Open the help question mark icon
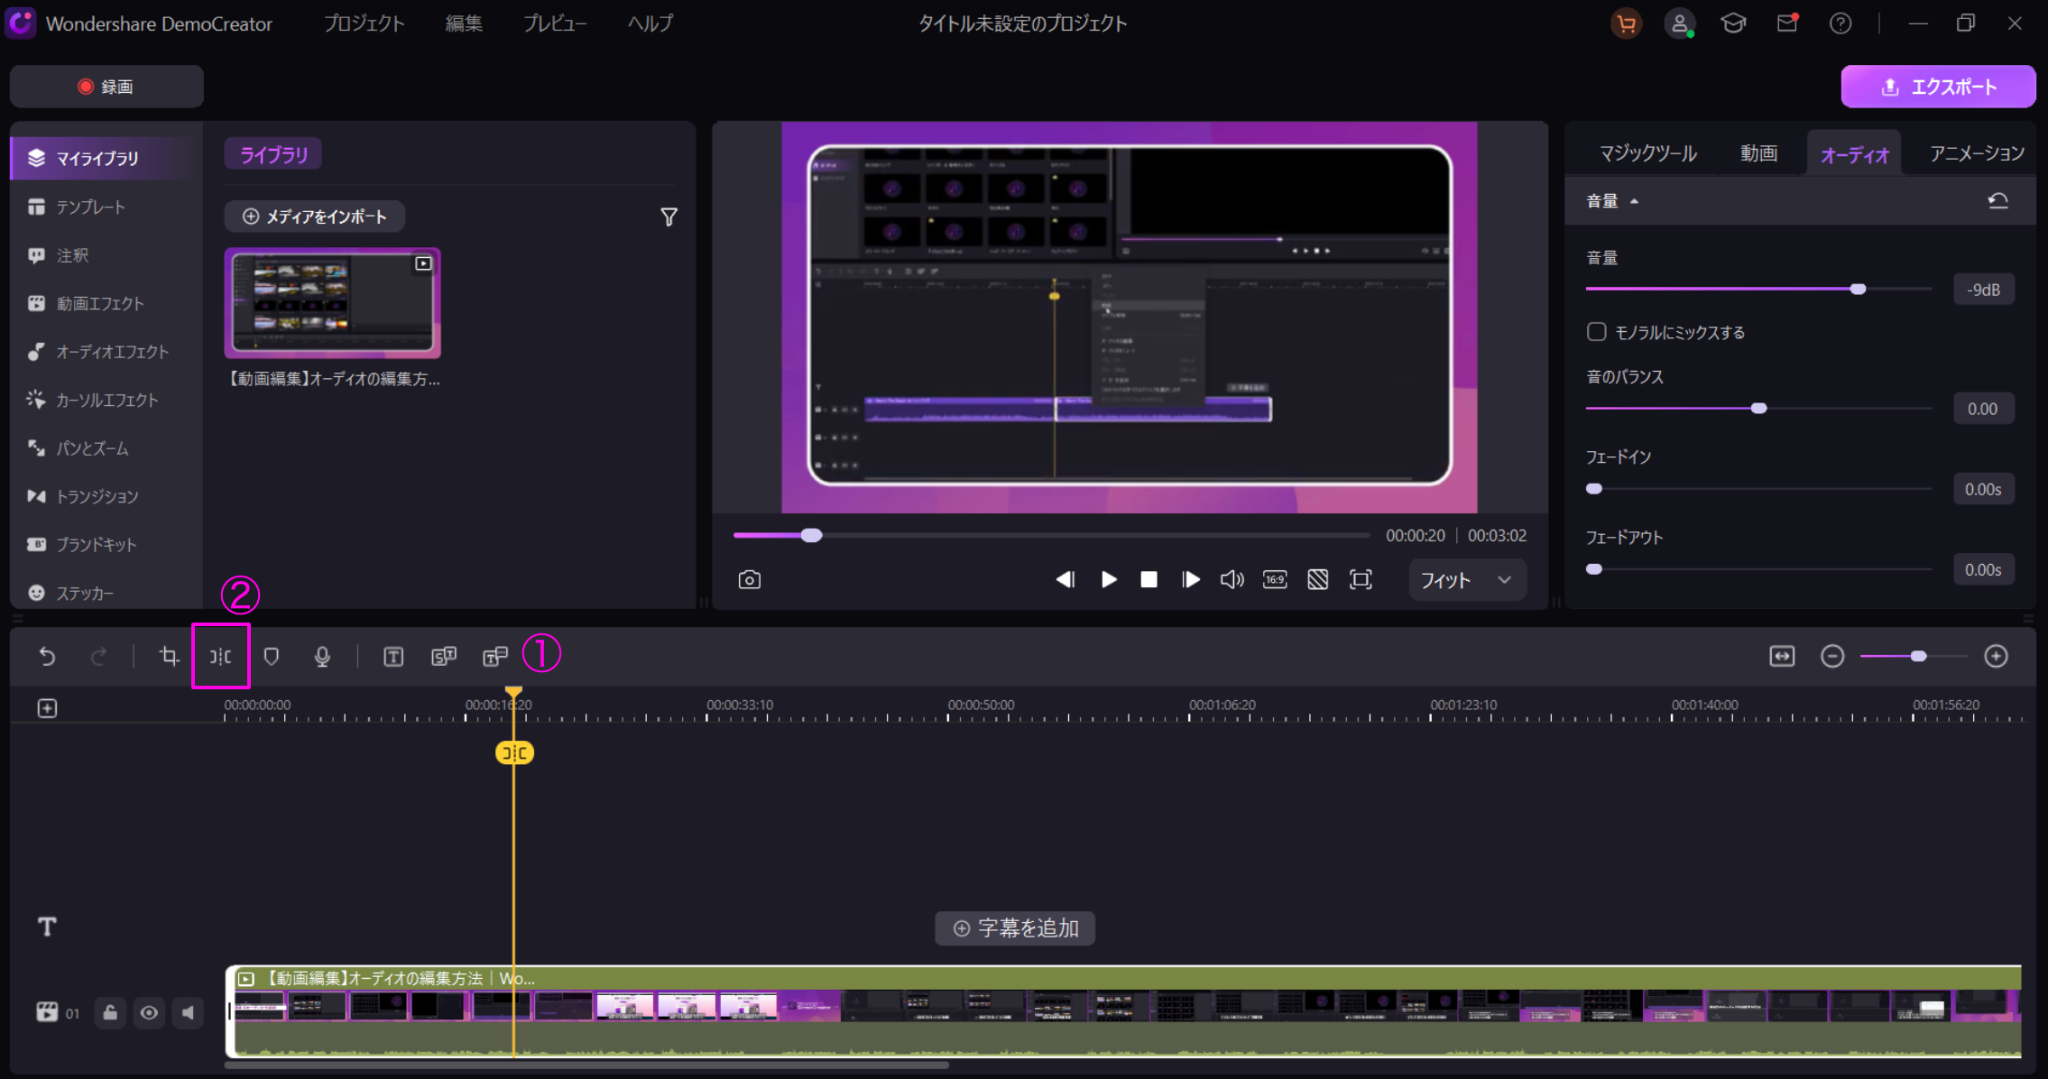Viewport: 2048px width, 1079px height. pyautogui.click(x=1840, y=23)
